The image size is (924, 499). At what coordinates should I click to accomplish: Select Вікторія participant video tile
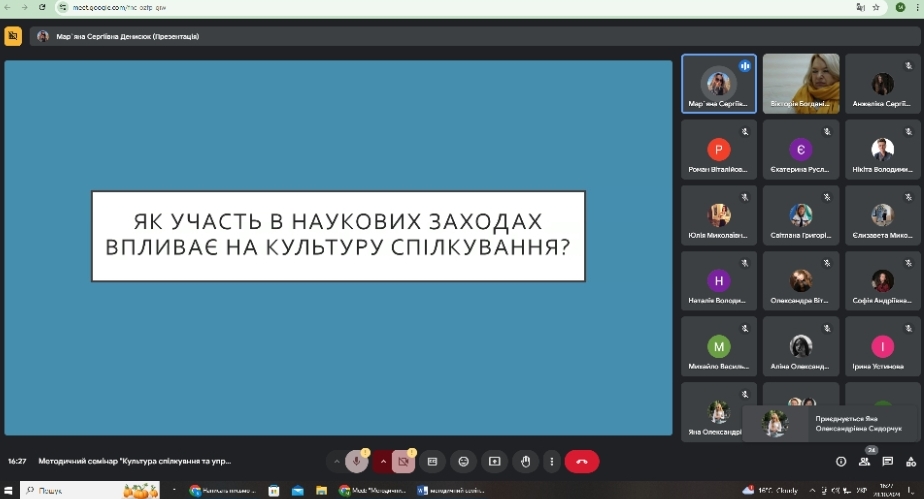click(801, 83)
